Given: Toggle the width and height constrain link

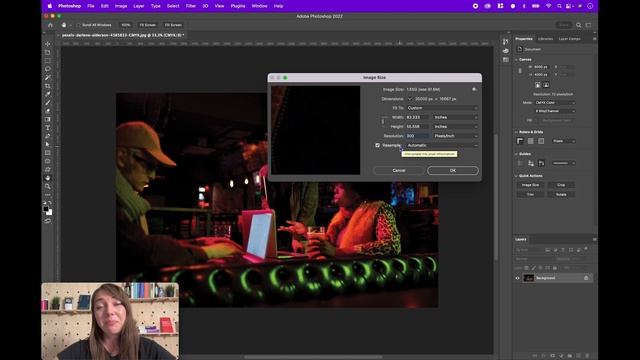Looking at the screenshot, I should [383, 122].
